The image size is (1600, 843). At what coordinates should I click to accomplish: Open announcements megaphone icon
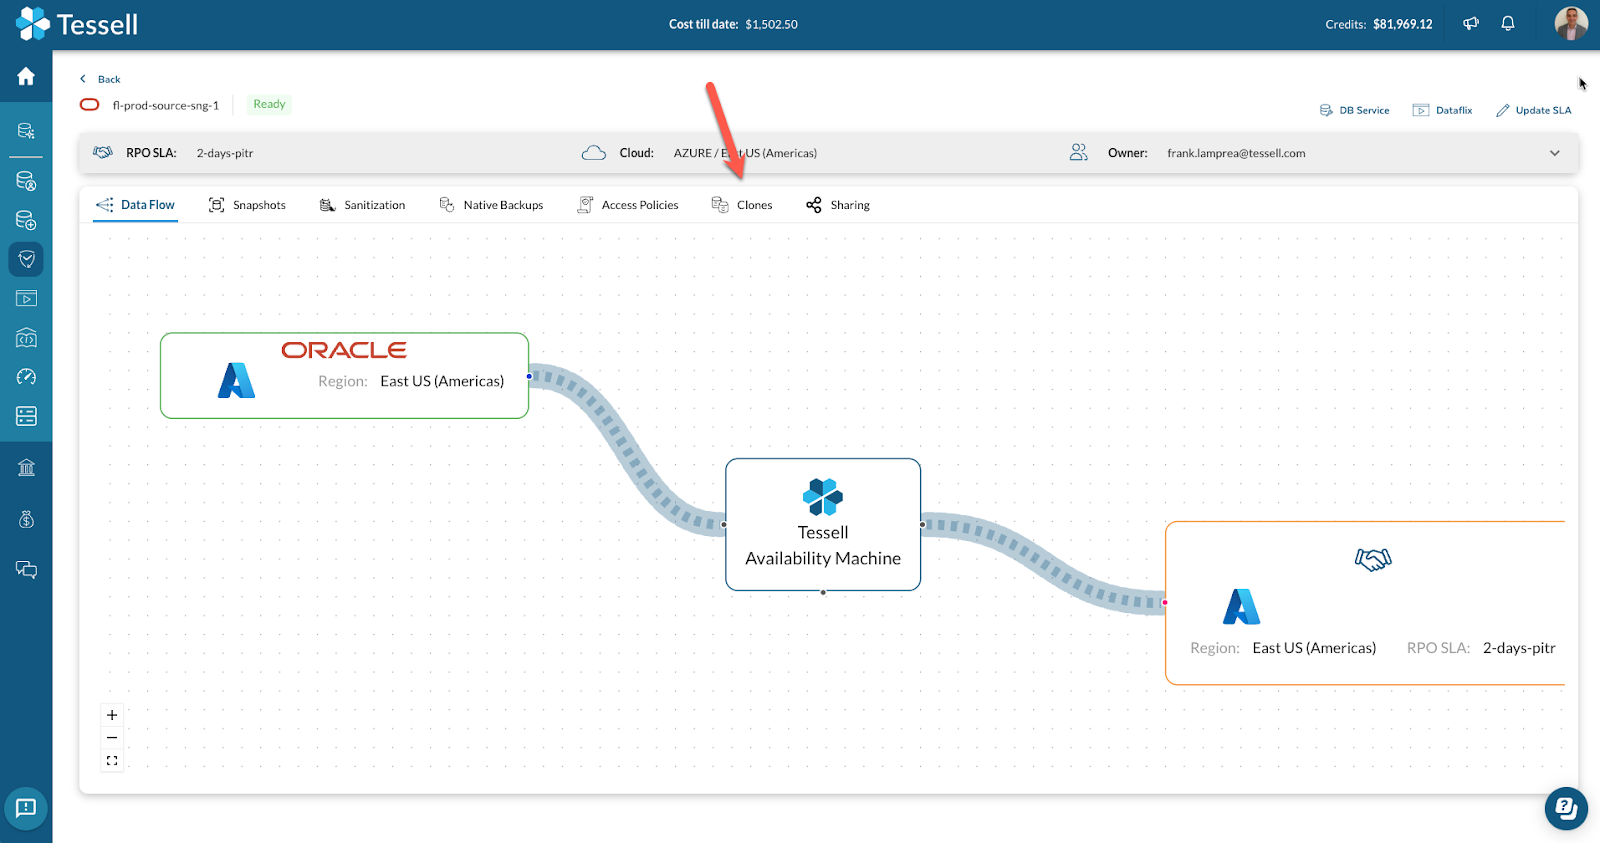pos(1471,24)
